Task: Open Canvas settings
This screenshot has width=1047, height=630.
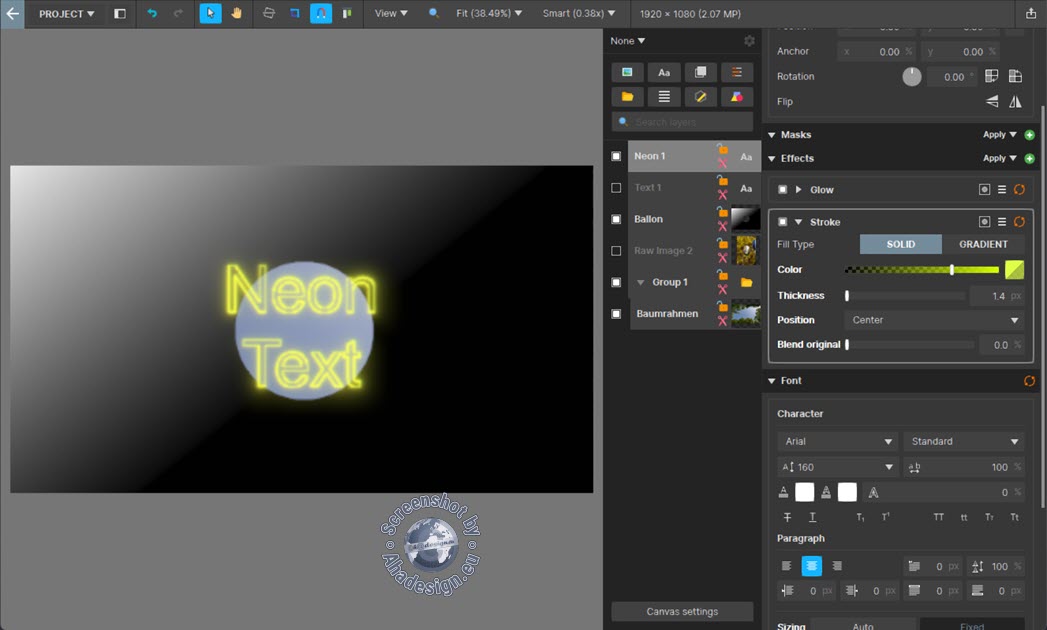Action: 682,611
